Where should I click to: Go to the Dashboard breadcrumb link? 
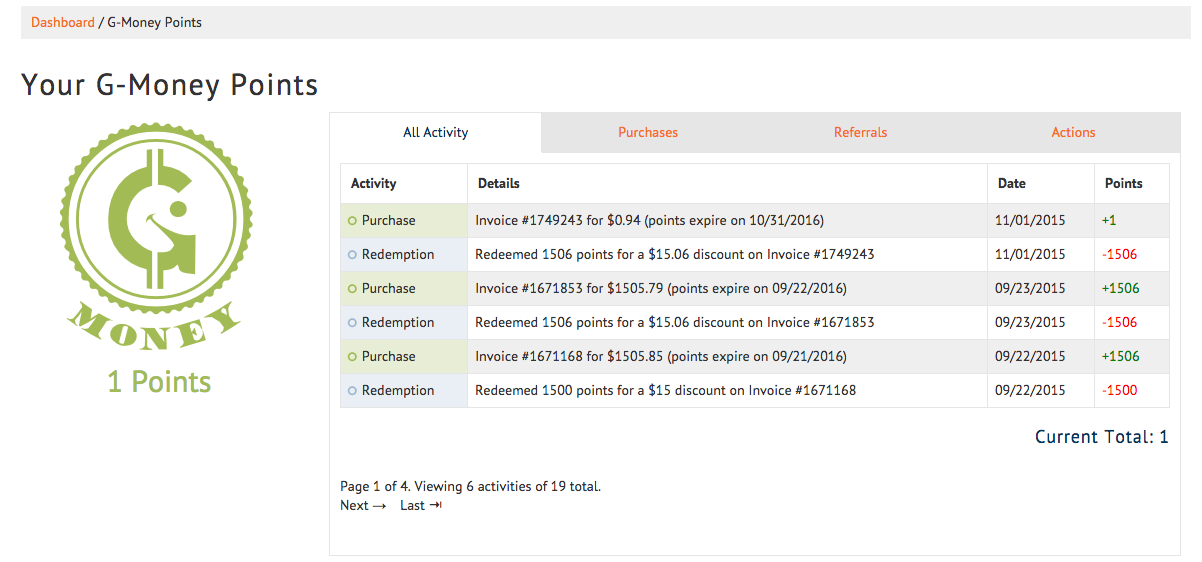point(63,22)
